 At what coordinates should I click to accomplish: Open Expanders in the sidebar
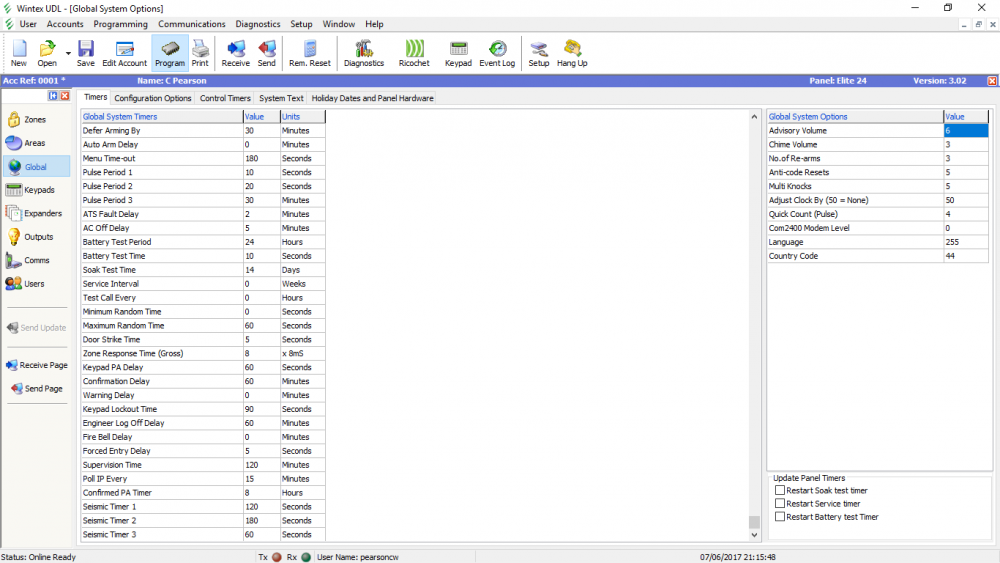pyautogui.click(x=34, y=213)
